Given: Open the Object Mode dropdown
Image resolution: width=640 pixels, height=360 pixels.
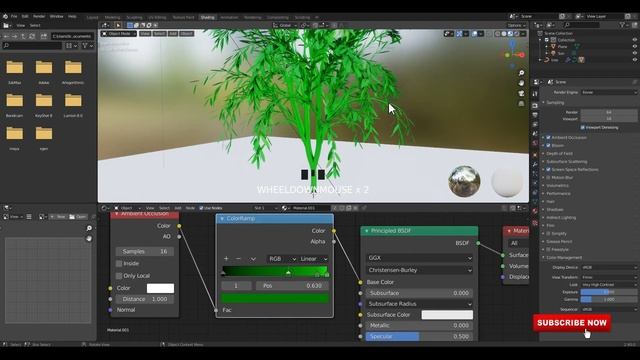Looking at the screenshot, I should tap(119, 33).
